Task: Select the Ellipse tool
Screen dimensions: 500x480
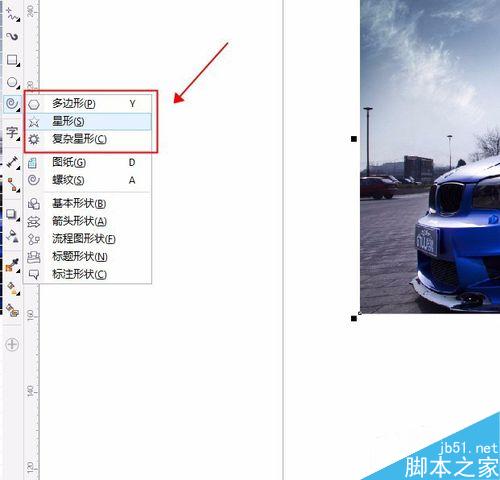Action: coord(13,82)
